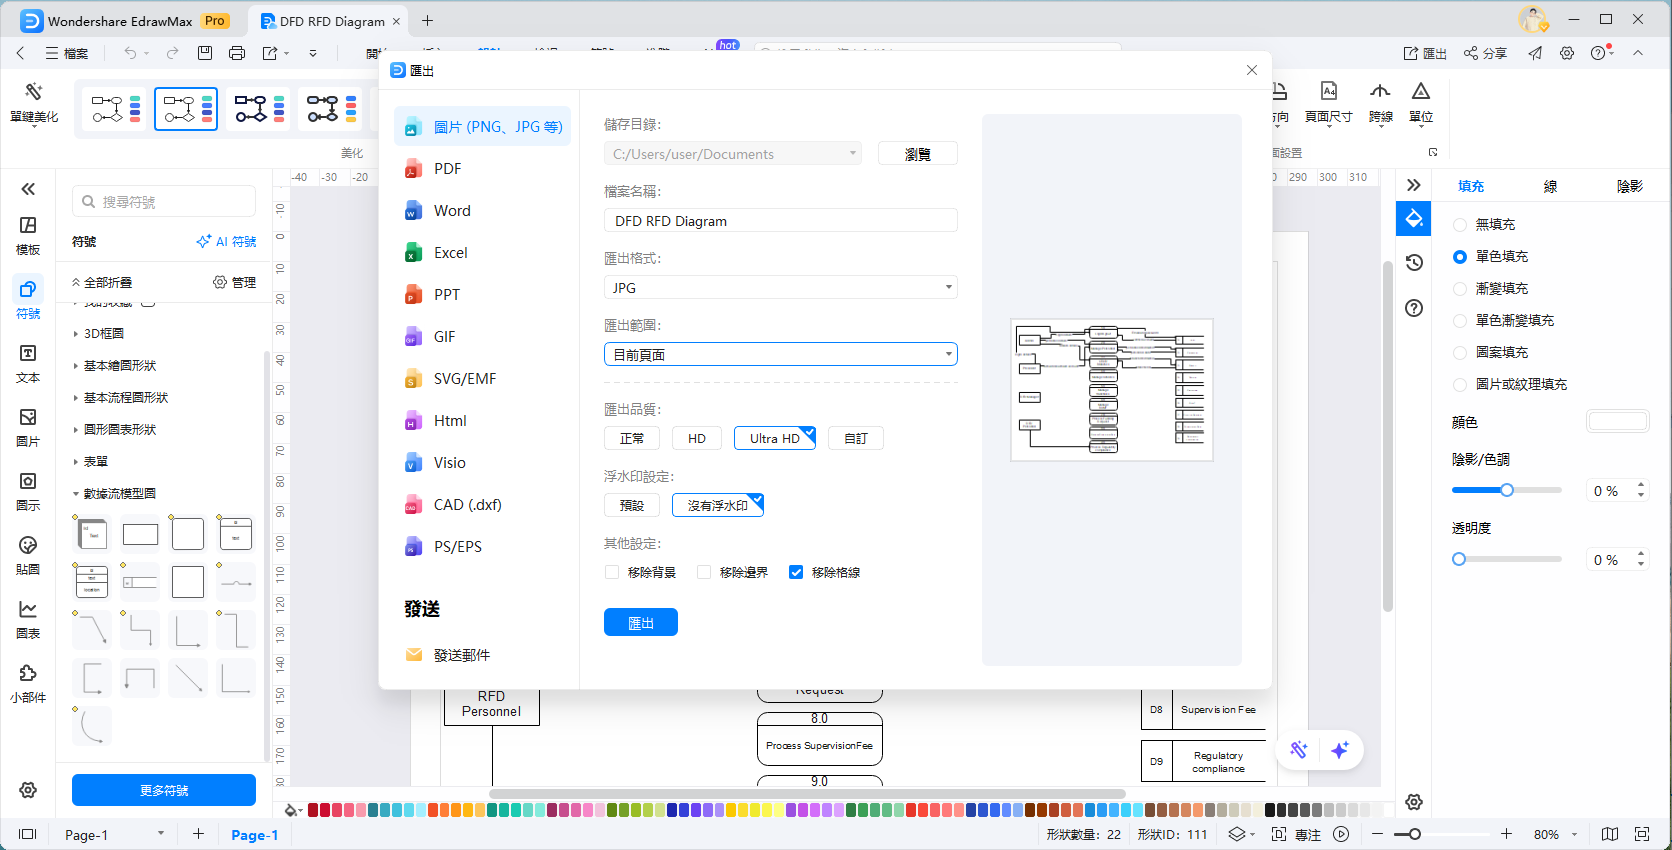Open the unit tool in ribbon

[1421, 103]
